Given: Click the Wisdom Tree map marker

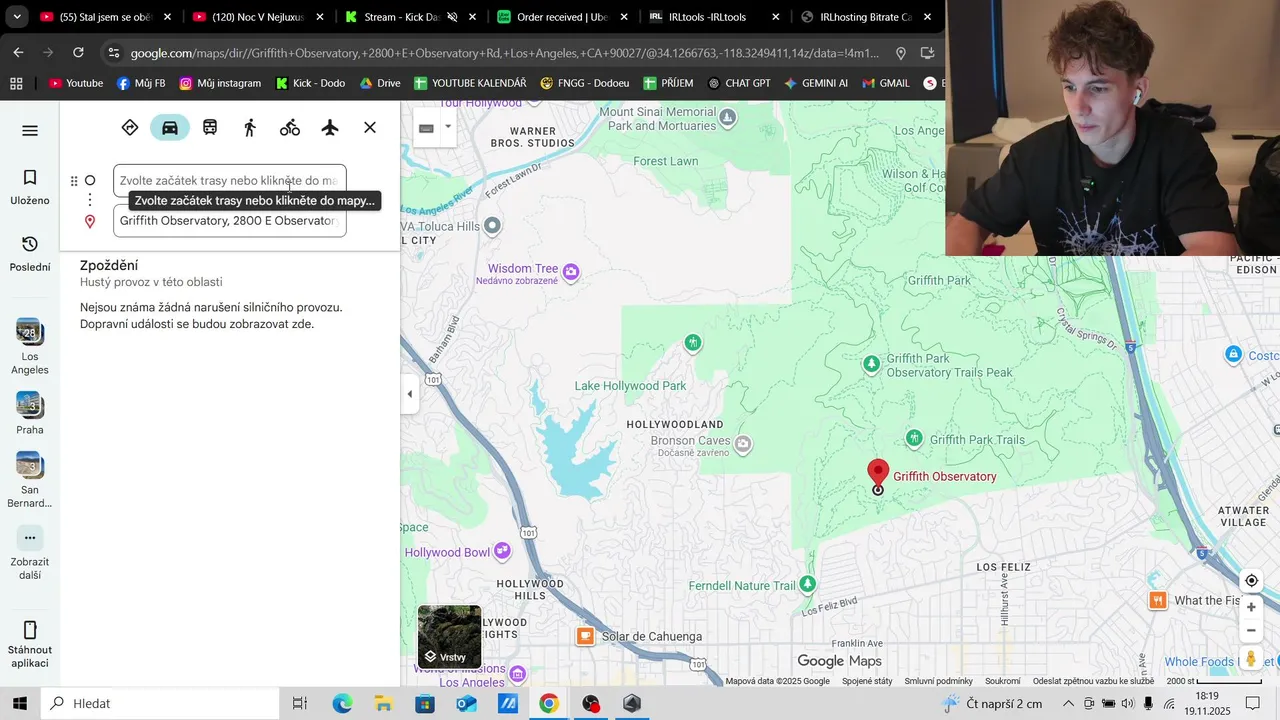Looking at the screenshot, I should tap(571, 271).
